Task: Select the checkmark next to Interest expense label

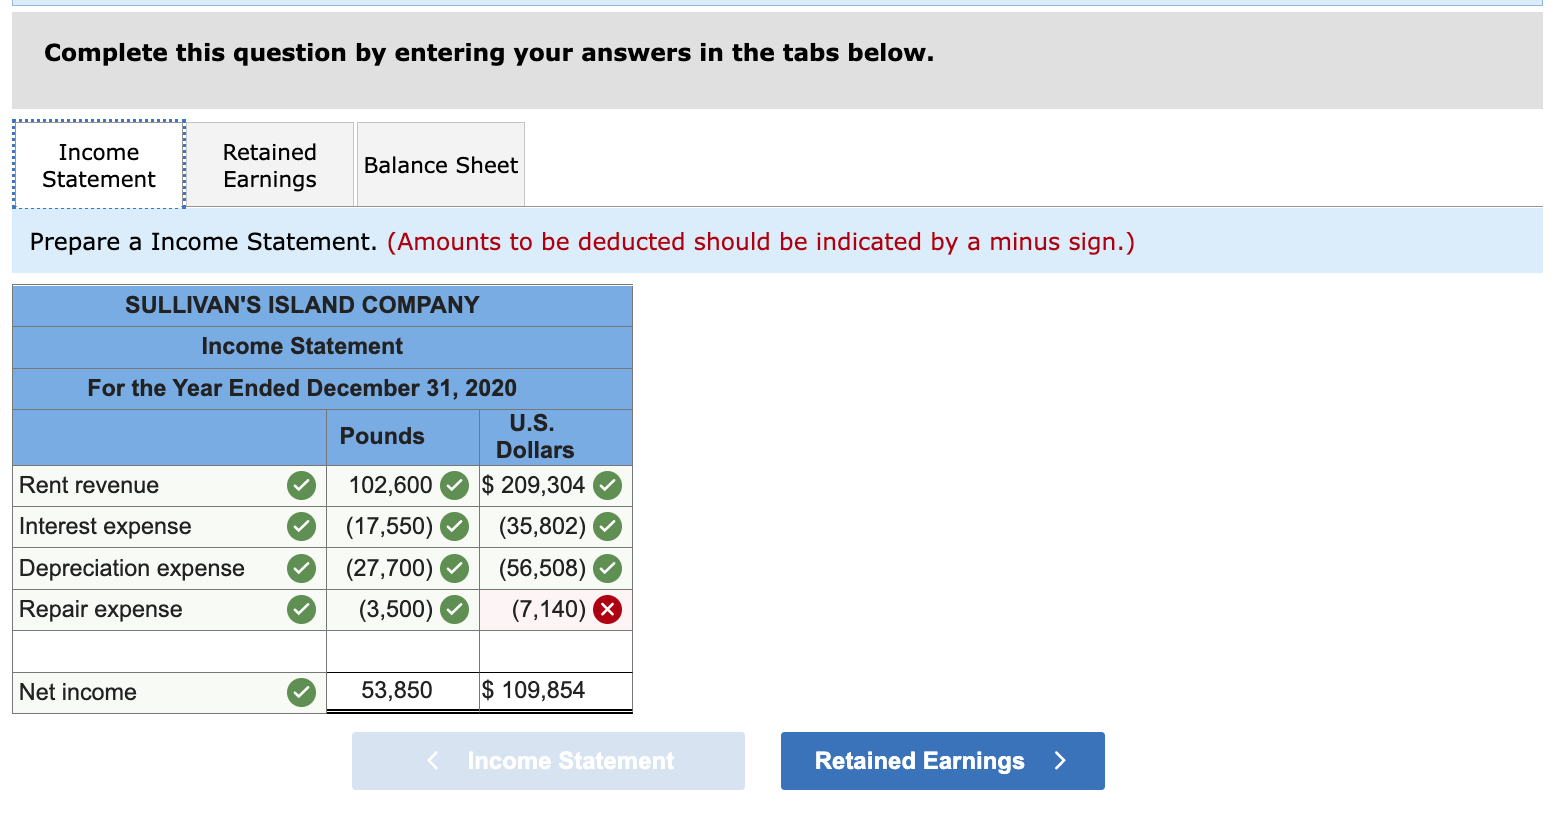Action: [301, 526]
